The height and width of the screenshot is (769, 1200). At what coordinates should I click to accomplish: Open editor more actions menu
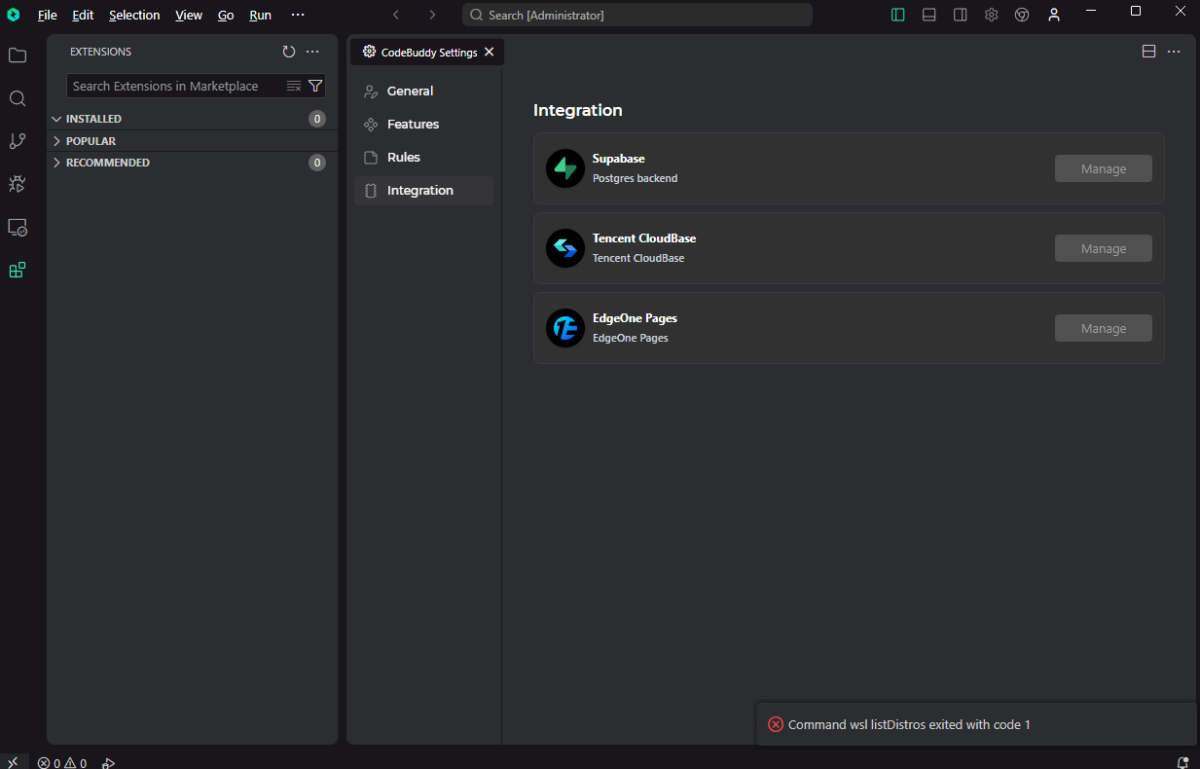pyautogui.click(x=1174, y=52)
